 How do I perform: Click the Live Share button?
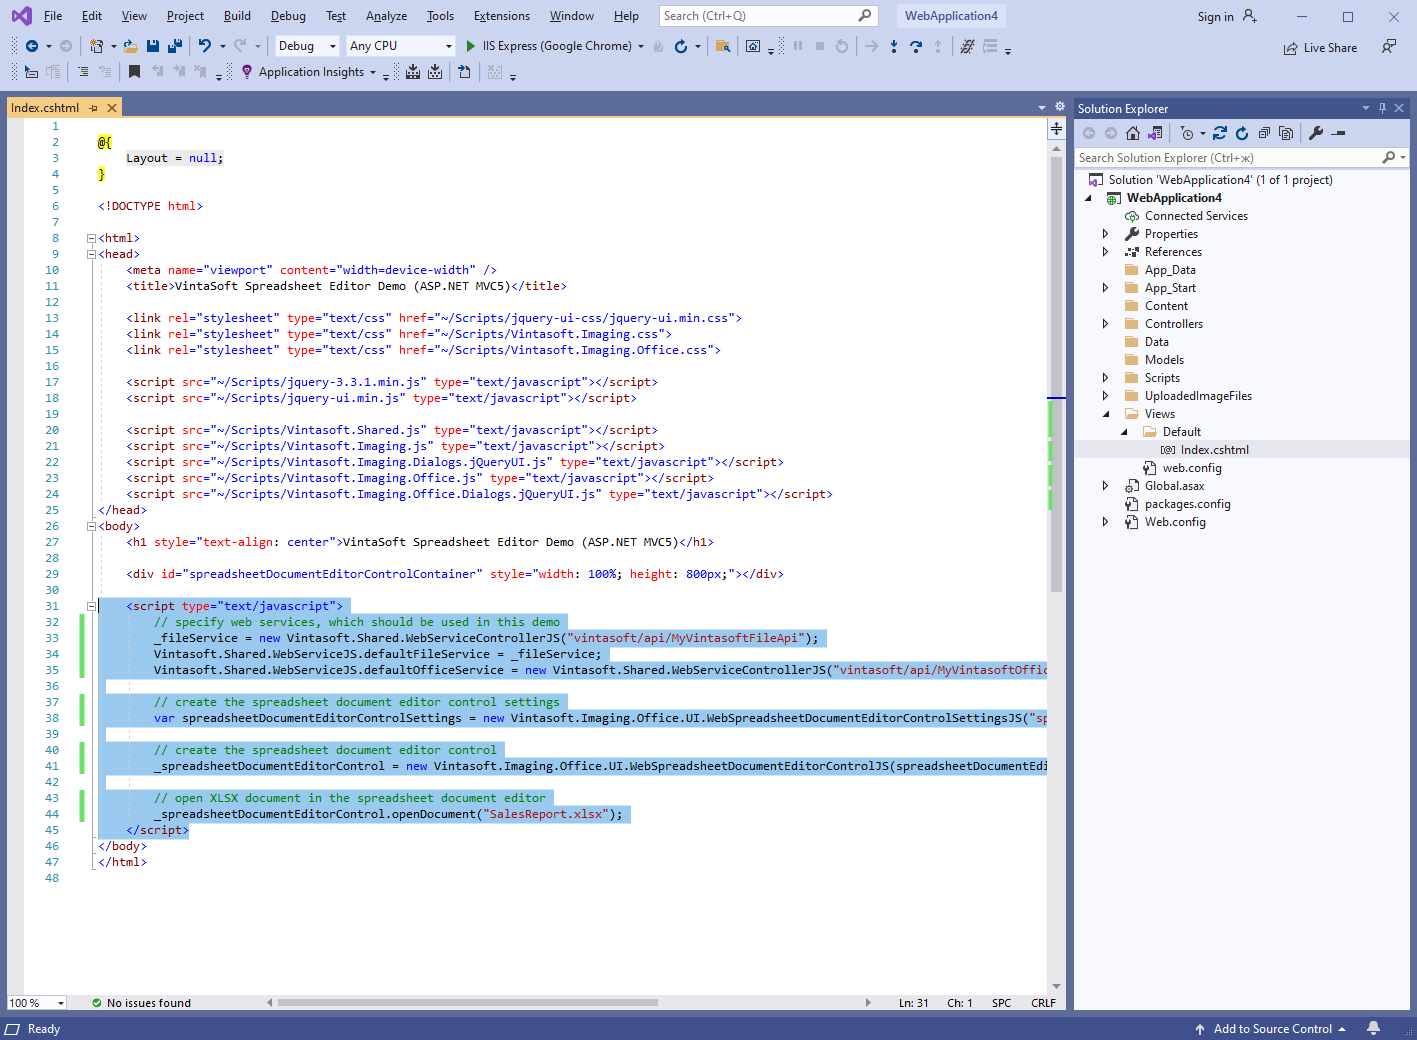[1320, 48]
